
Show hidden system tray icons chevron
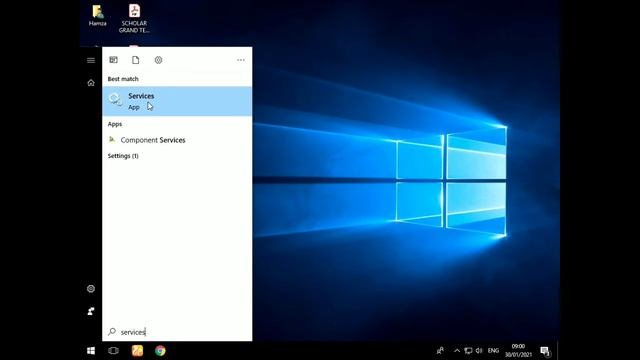tap(457, 351)
